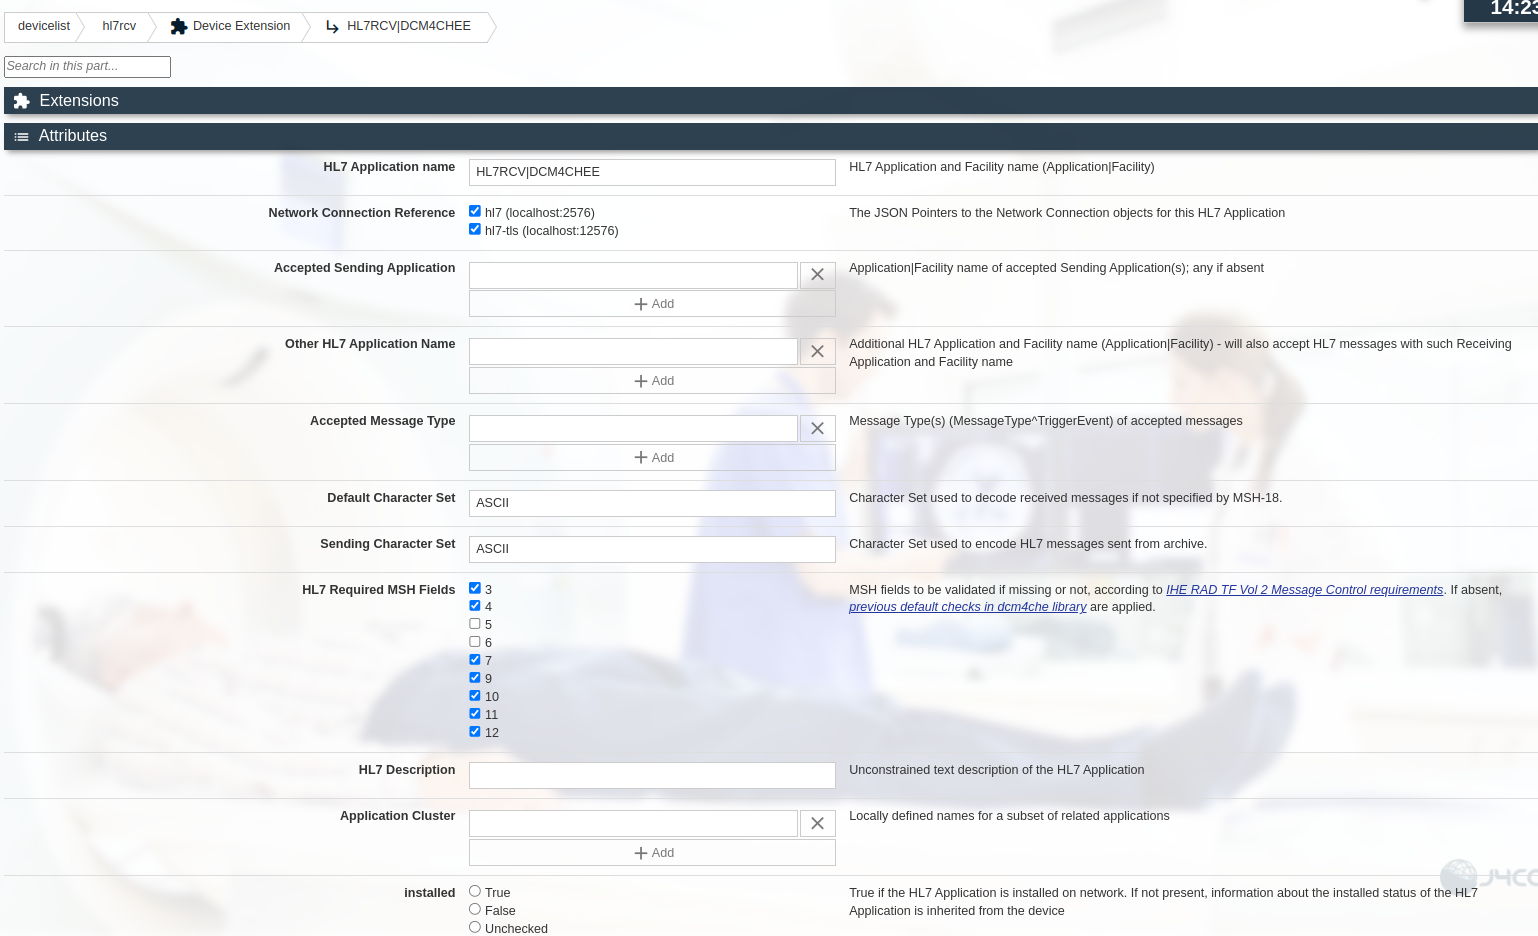Disable the hl7-tls network connection reference
Image resolution: width=1538 pixels, height=936 pixels.
(475, 229)
